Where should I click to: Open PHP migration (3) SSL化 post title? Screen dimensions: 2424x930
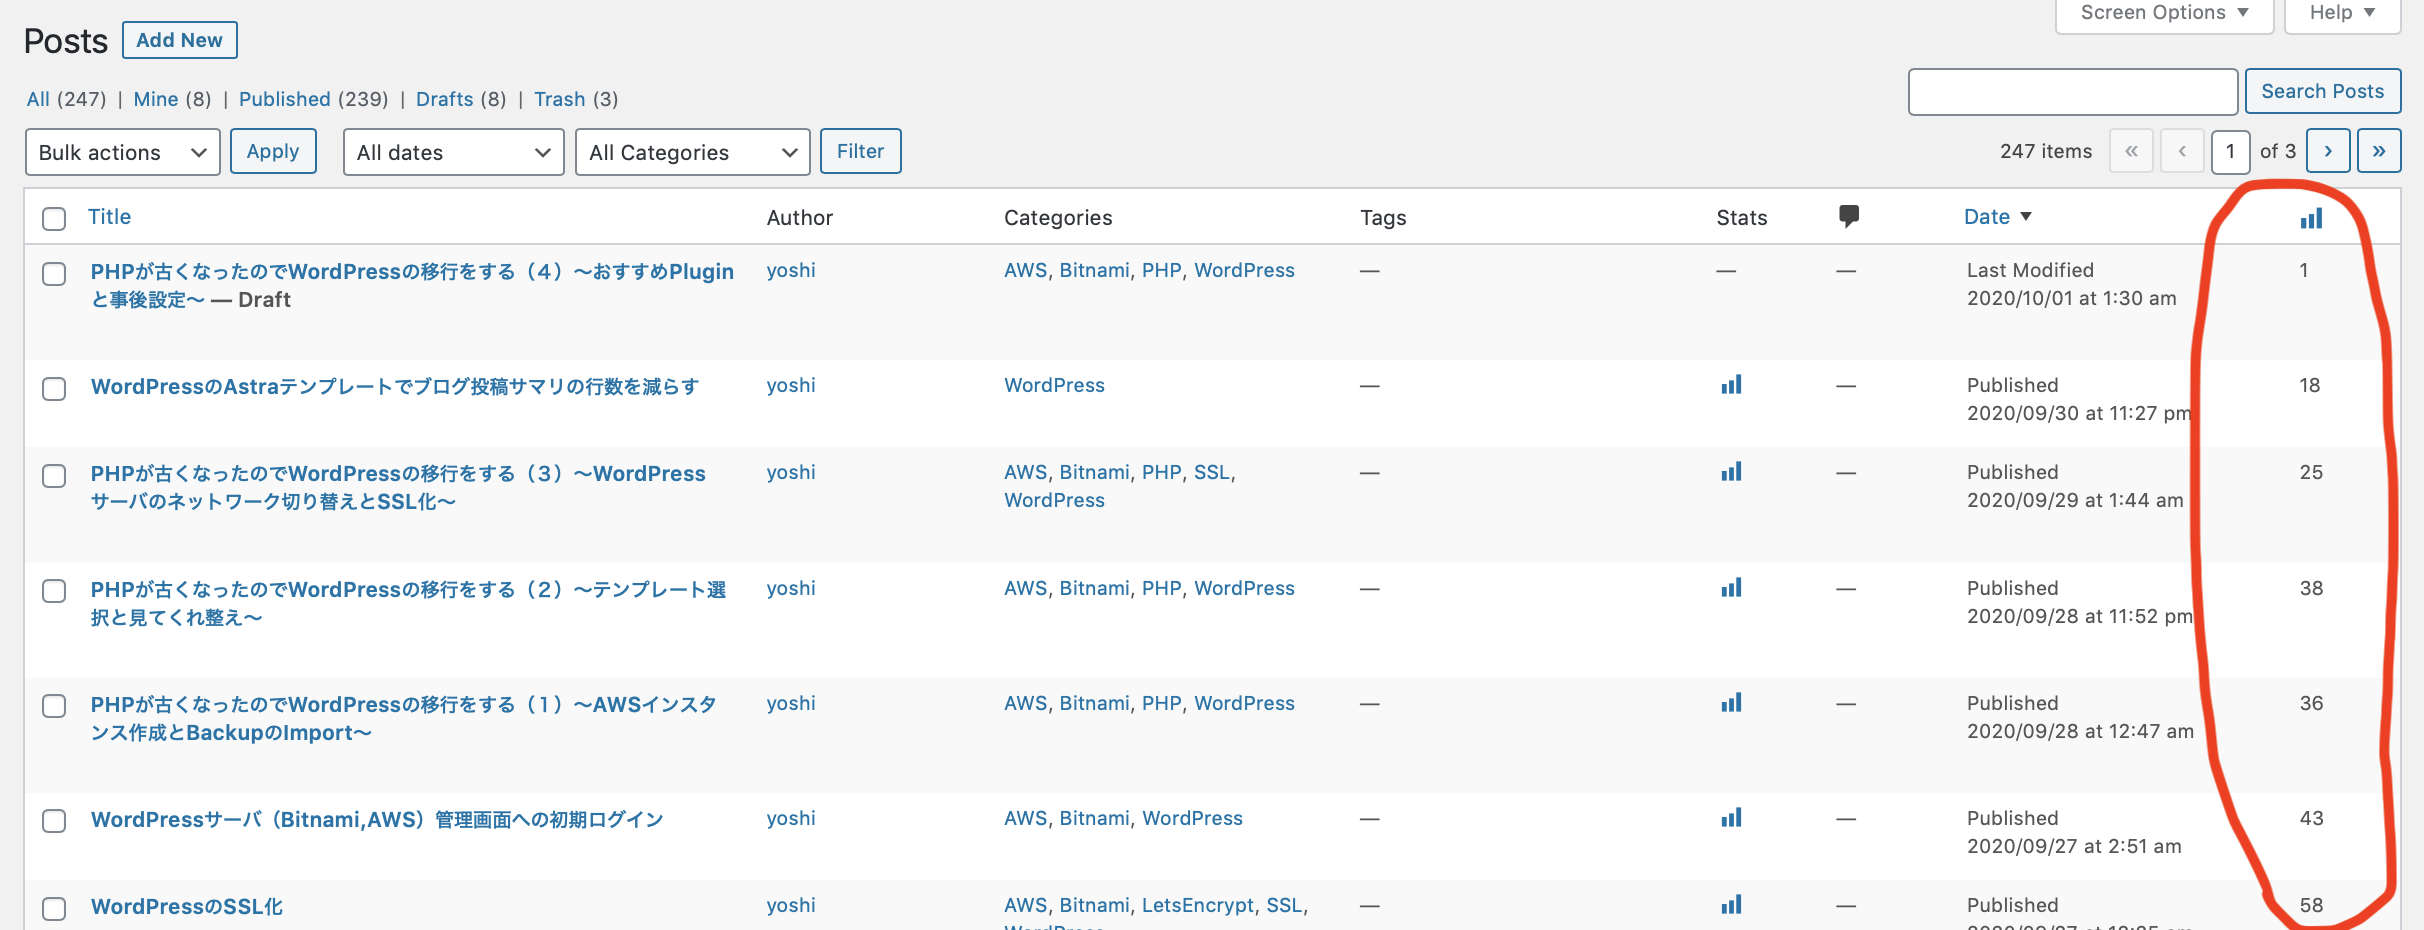[398, 487]
